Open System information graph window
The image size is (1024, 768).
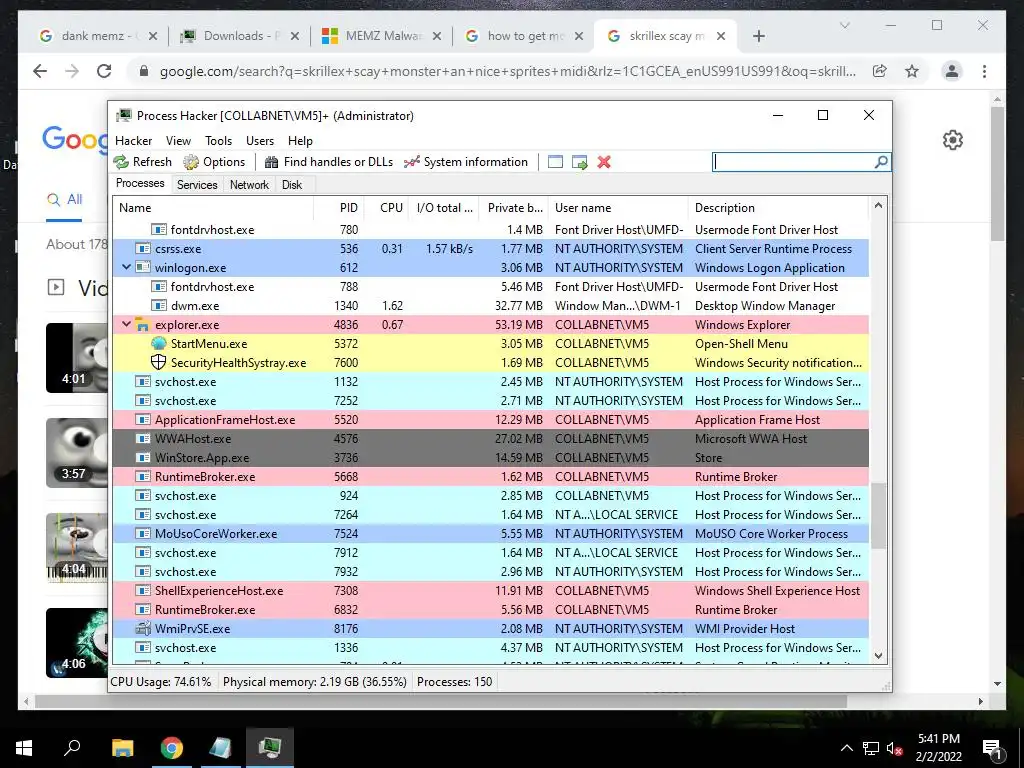pyautogui.click(x=466, y=162)
